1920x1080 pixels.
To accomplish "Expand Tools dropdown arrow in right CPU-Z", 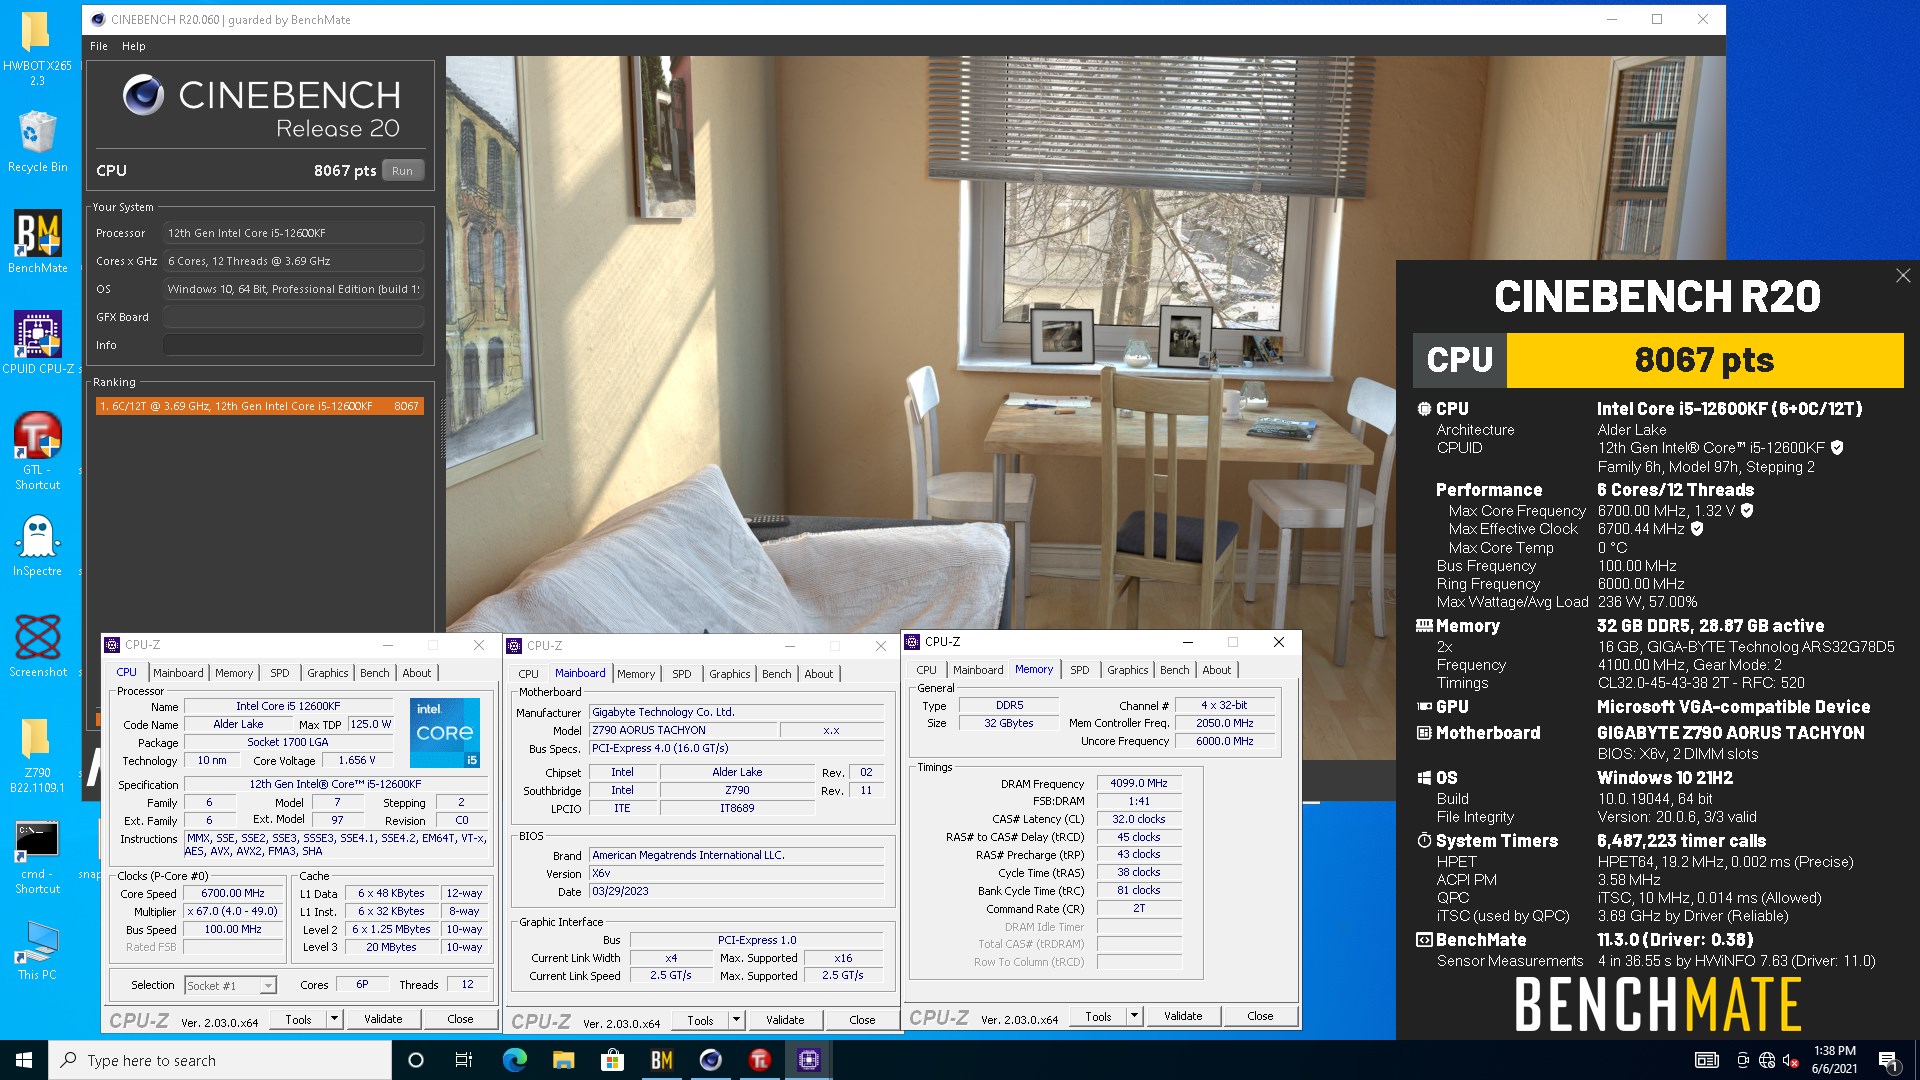I will (x=1134, y=1016).
